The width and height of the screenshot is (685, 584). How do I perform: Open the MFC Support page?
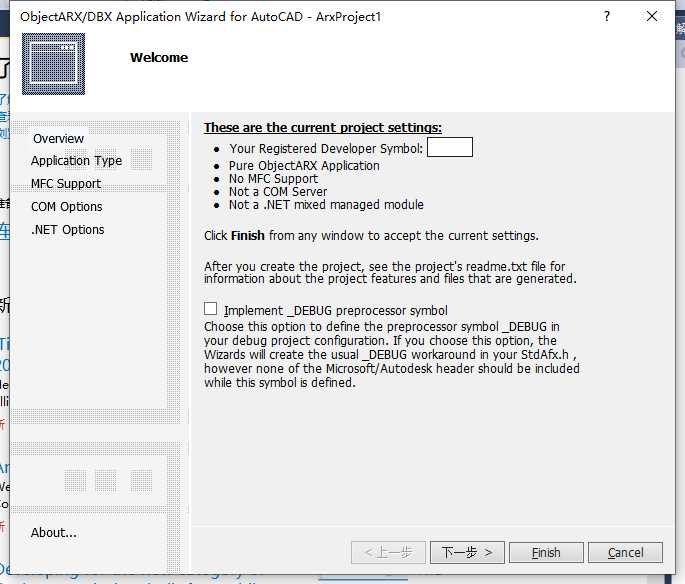[66, 184]
